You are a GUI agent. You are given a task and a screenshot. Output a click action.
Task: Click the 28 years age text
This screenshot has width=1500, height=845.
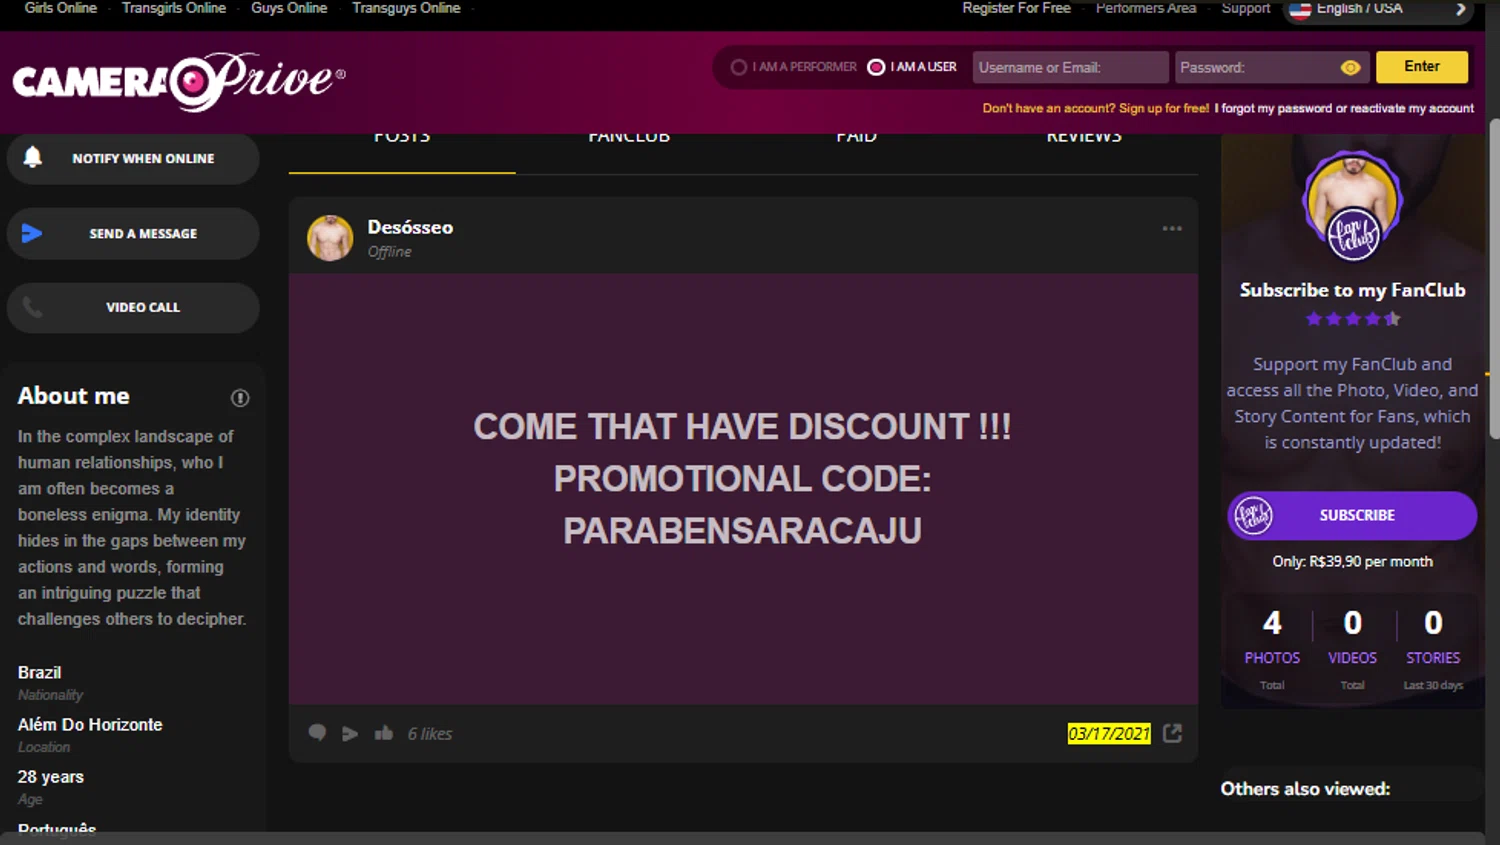(51, 777)
